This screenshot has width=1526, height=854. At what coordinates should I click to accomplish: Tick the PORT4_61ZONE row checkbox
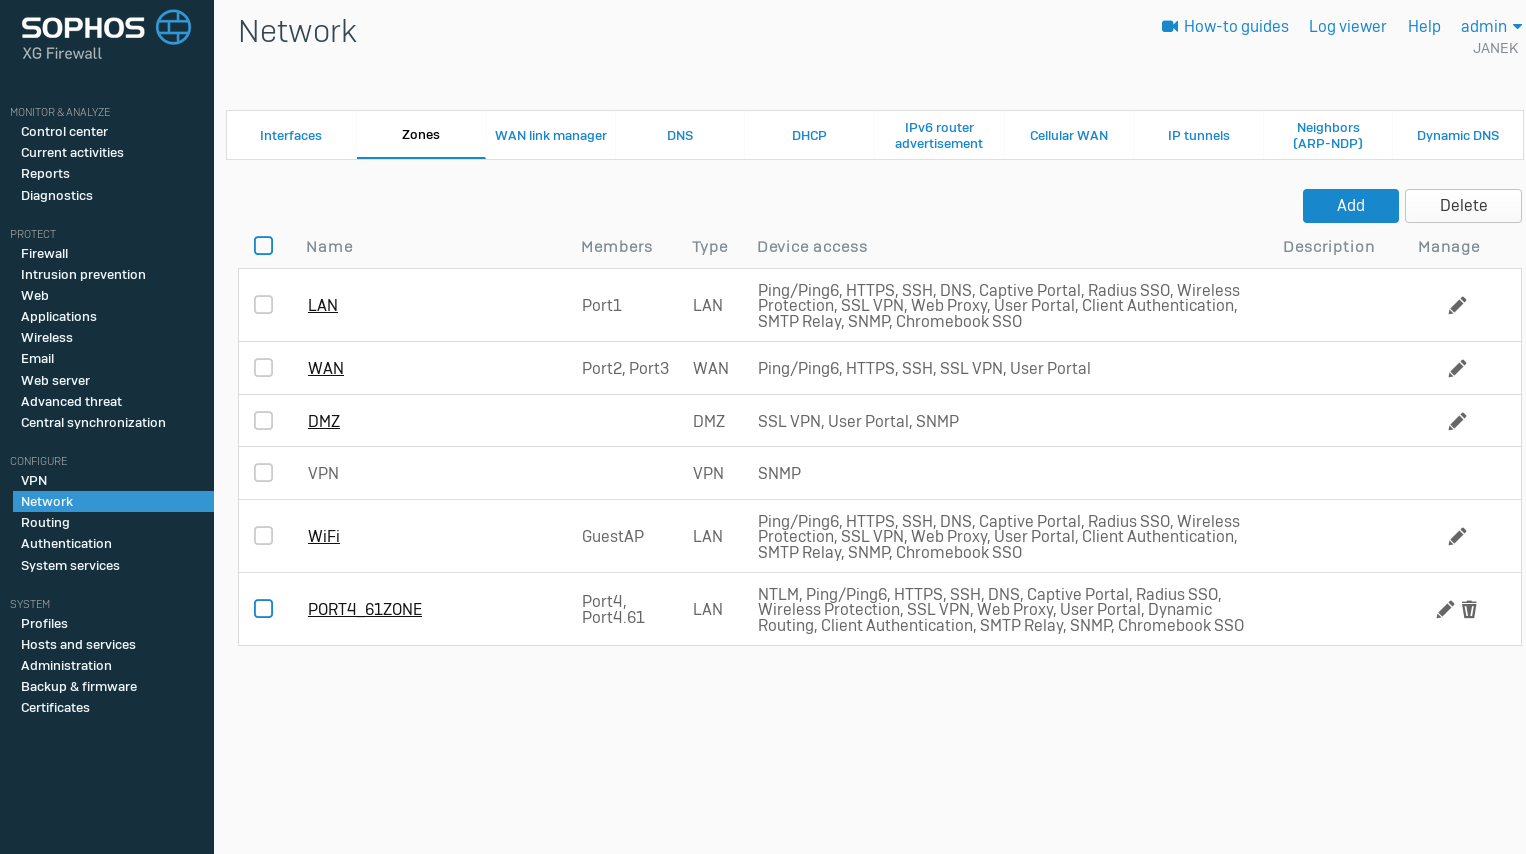[x=264, y=609]
